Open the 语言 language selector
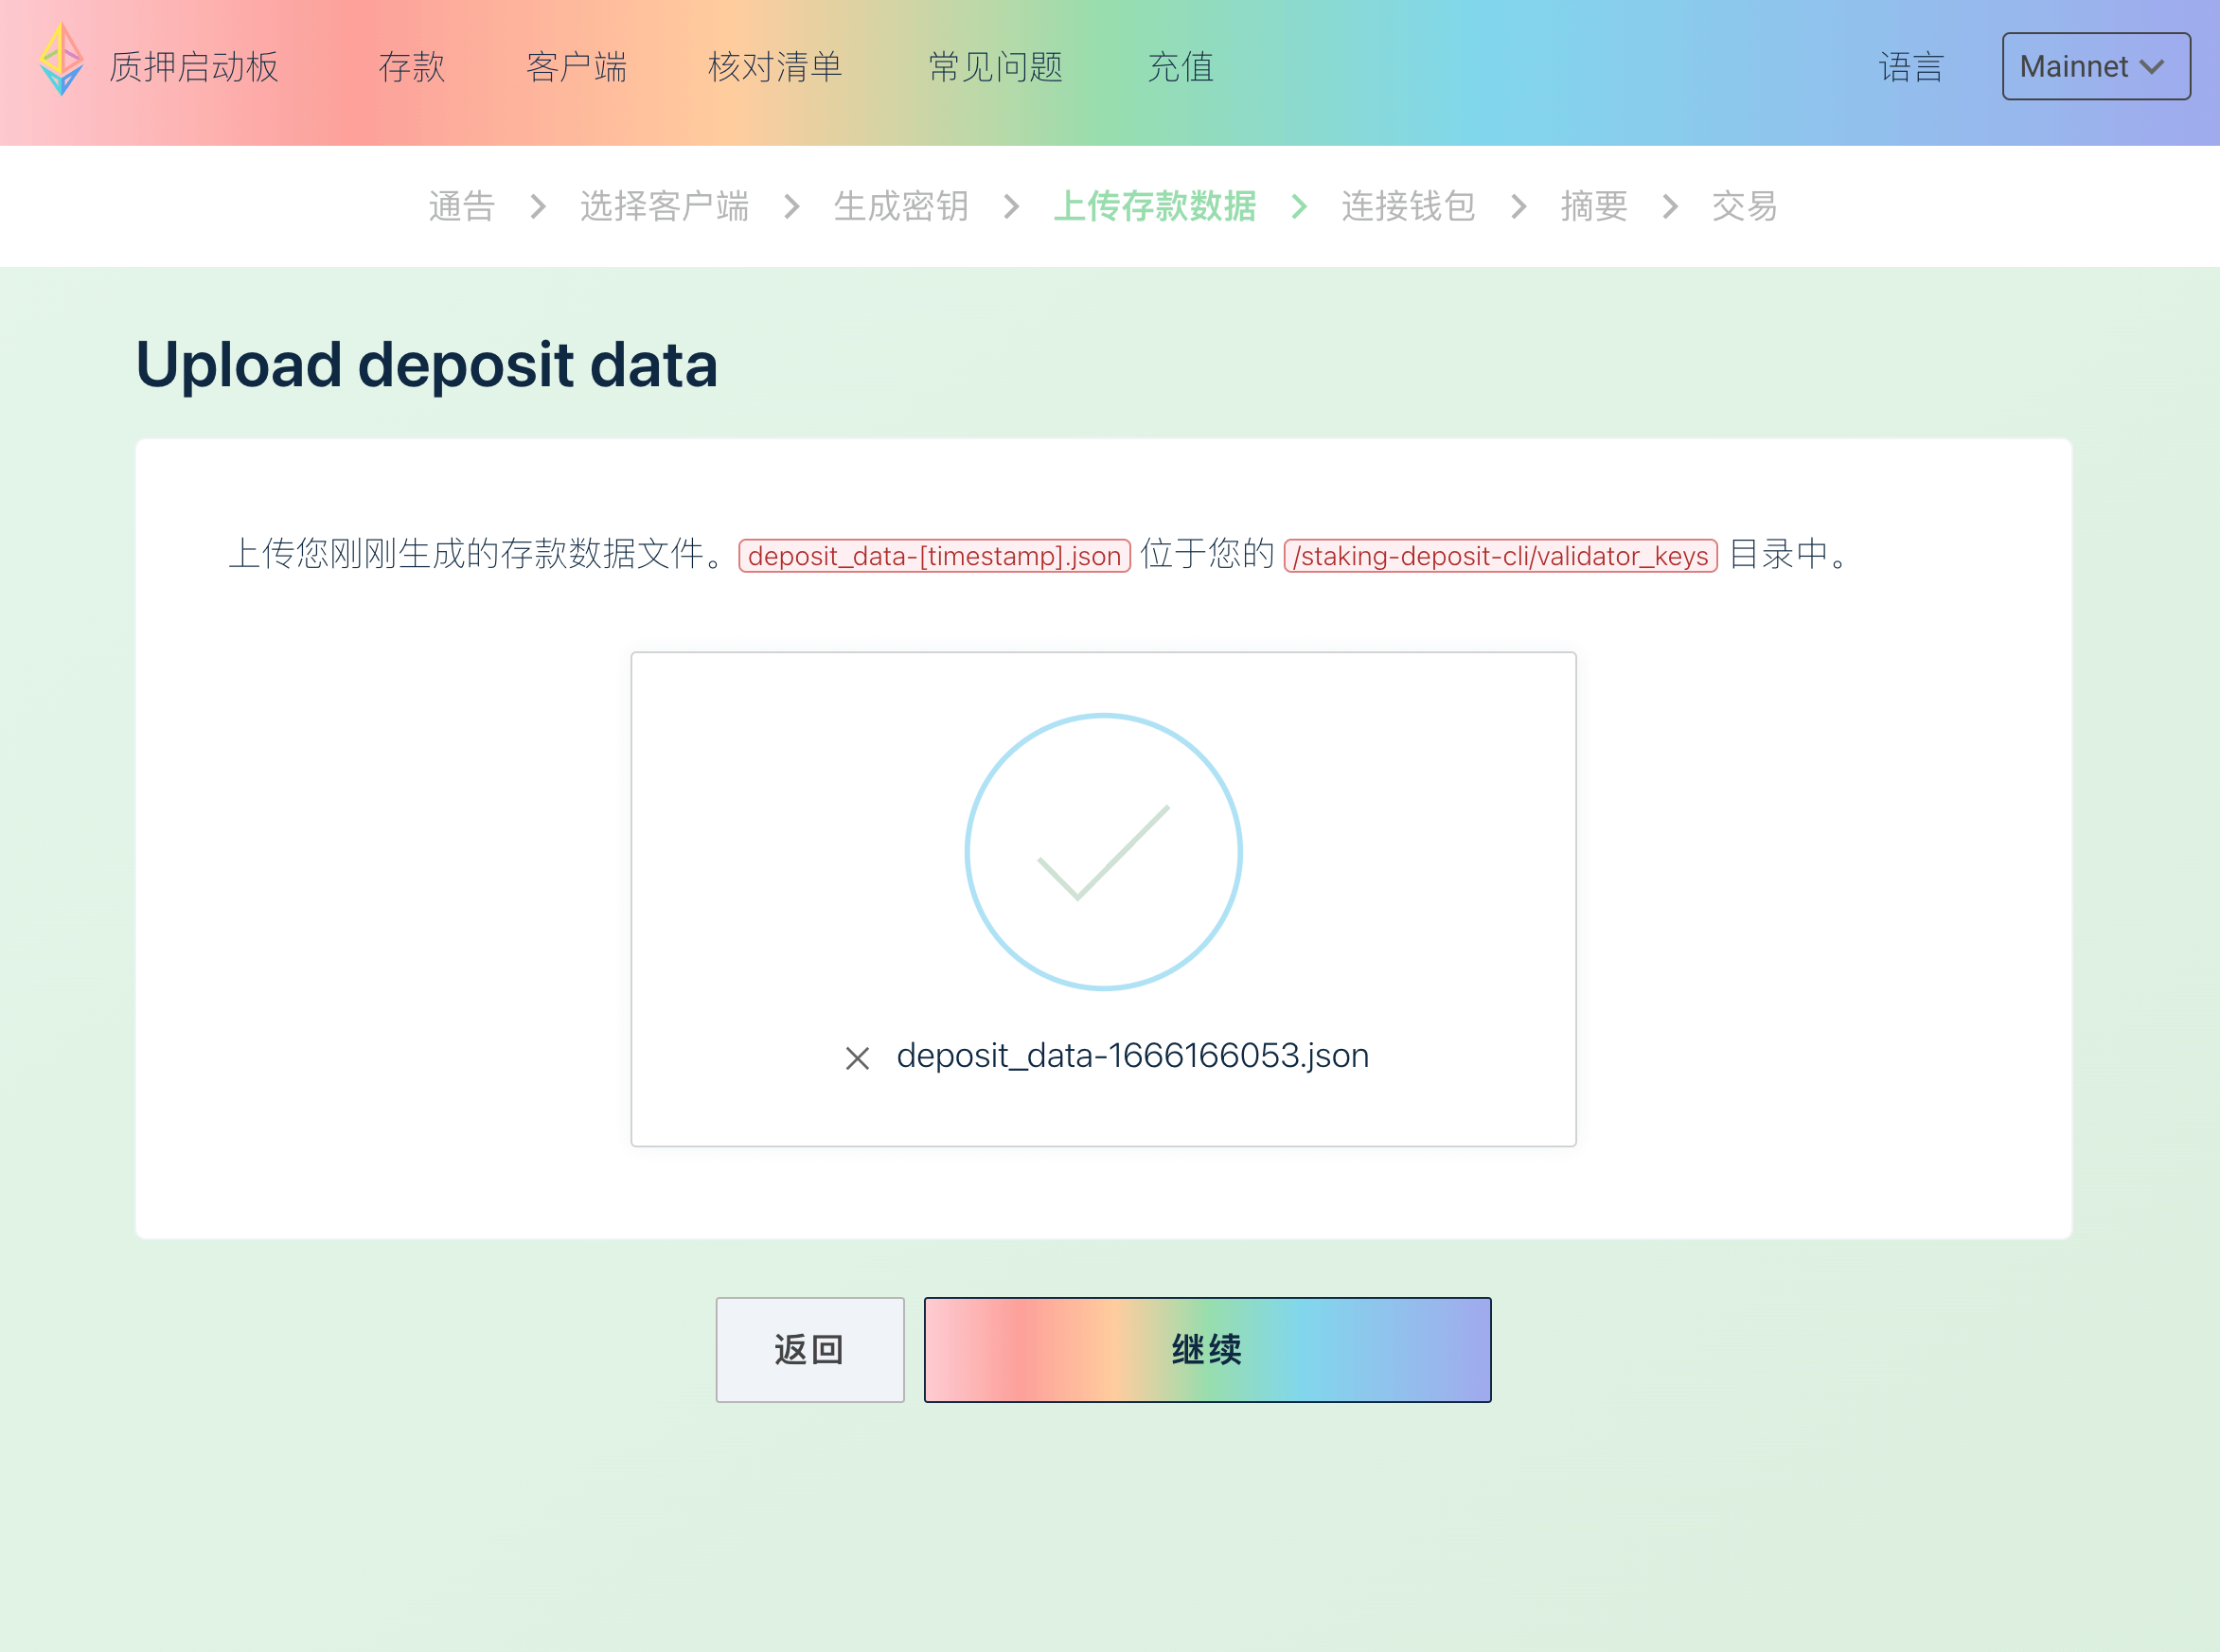 pyautogui.click(x=1911, y=67)
